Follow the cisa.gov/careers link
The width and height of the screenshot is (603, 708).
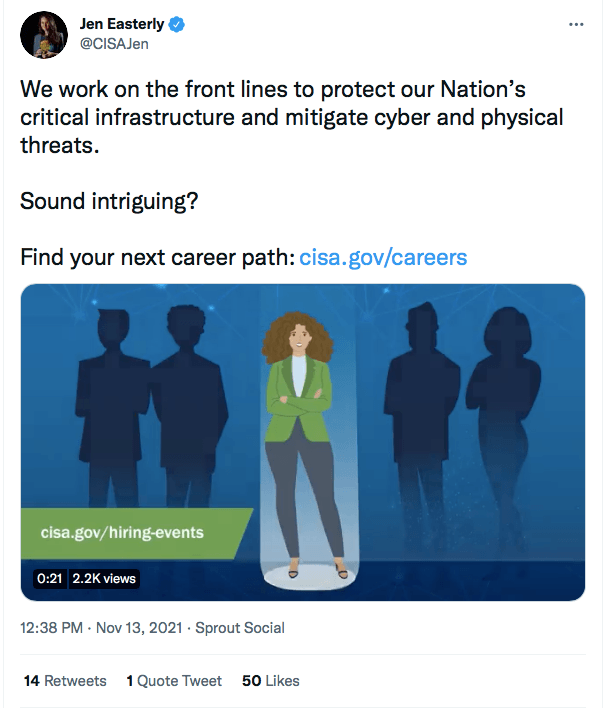pos(383,257)
